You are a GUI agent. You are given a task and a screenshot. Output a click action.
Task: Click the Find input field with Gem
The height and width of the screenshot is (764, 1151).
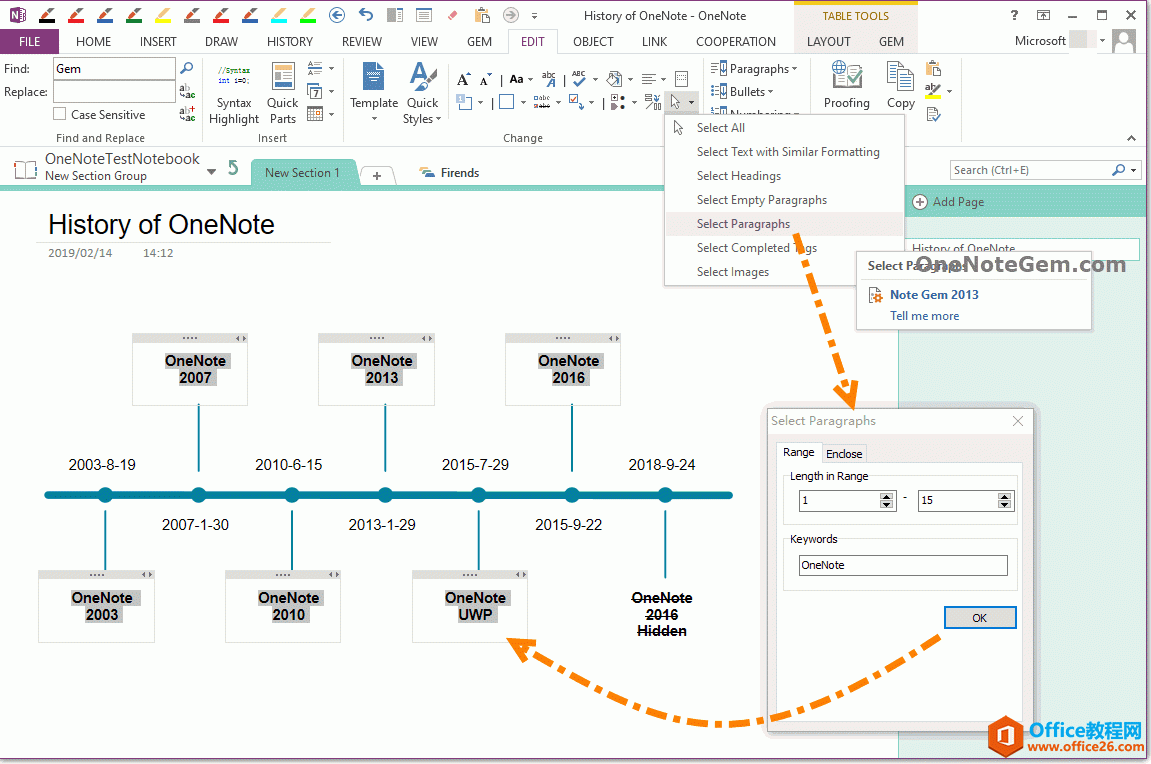[114, 68]
